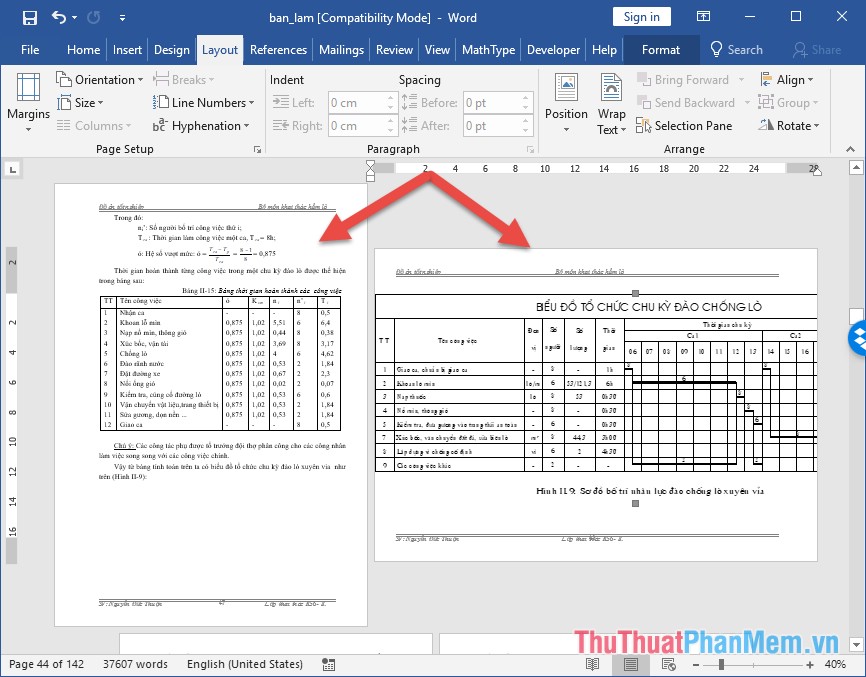The height and width of the screenshot is (677, 866).
Task: Expand the Line Numbers dropdown
Action: pos(203,102)
